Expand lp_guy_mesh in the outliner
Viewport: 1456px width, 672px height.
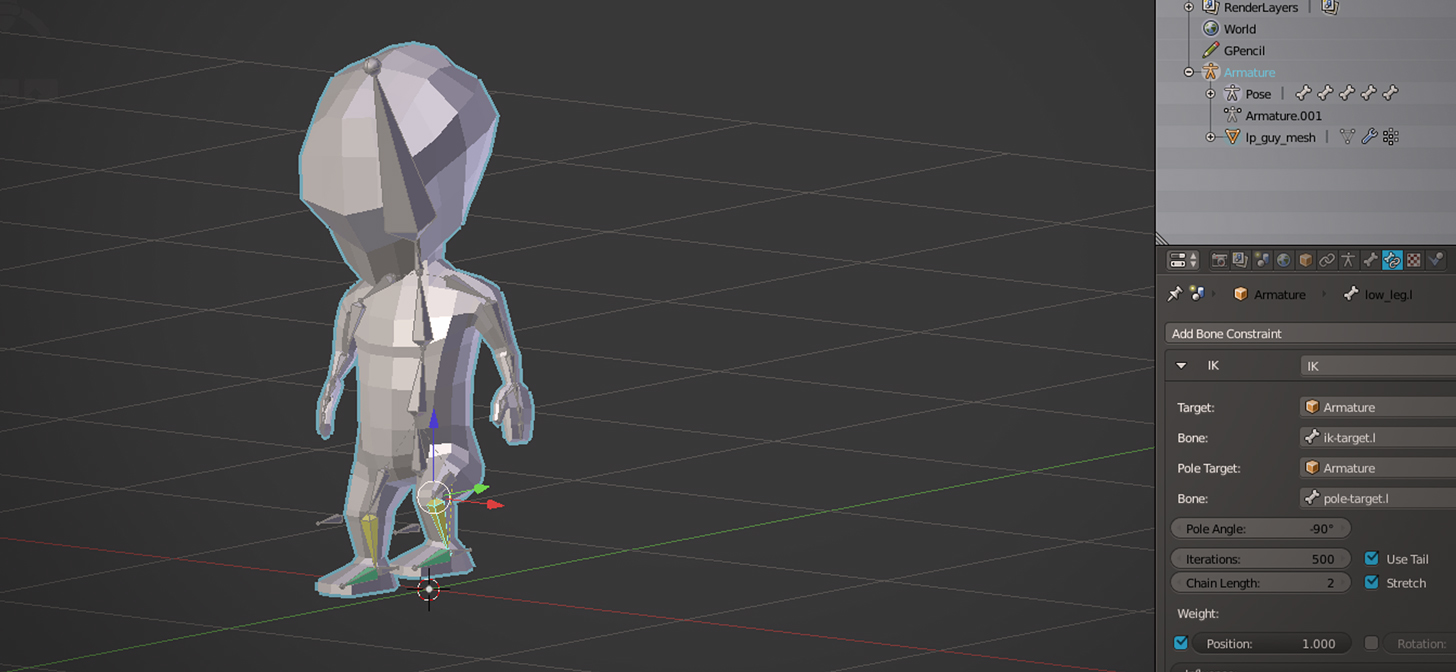pyautogui.click(x=1210, y=137)
